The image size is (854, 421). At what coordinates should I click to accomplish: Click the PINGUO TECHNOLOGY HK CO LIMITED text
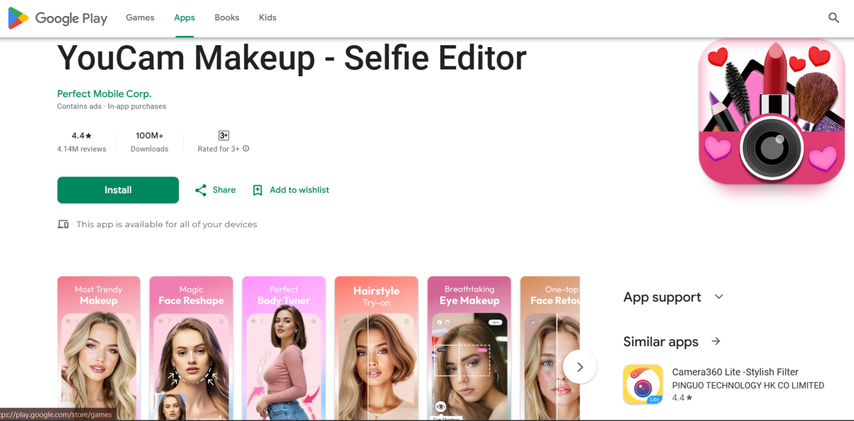[748, 386]
